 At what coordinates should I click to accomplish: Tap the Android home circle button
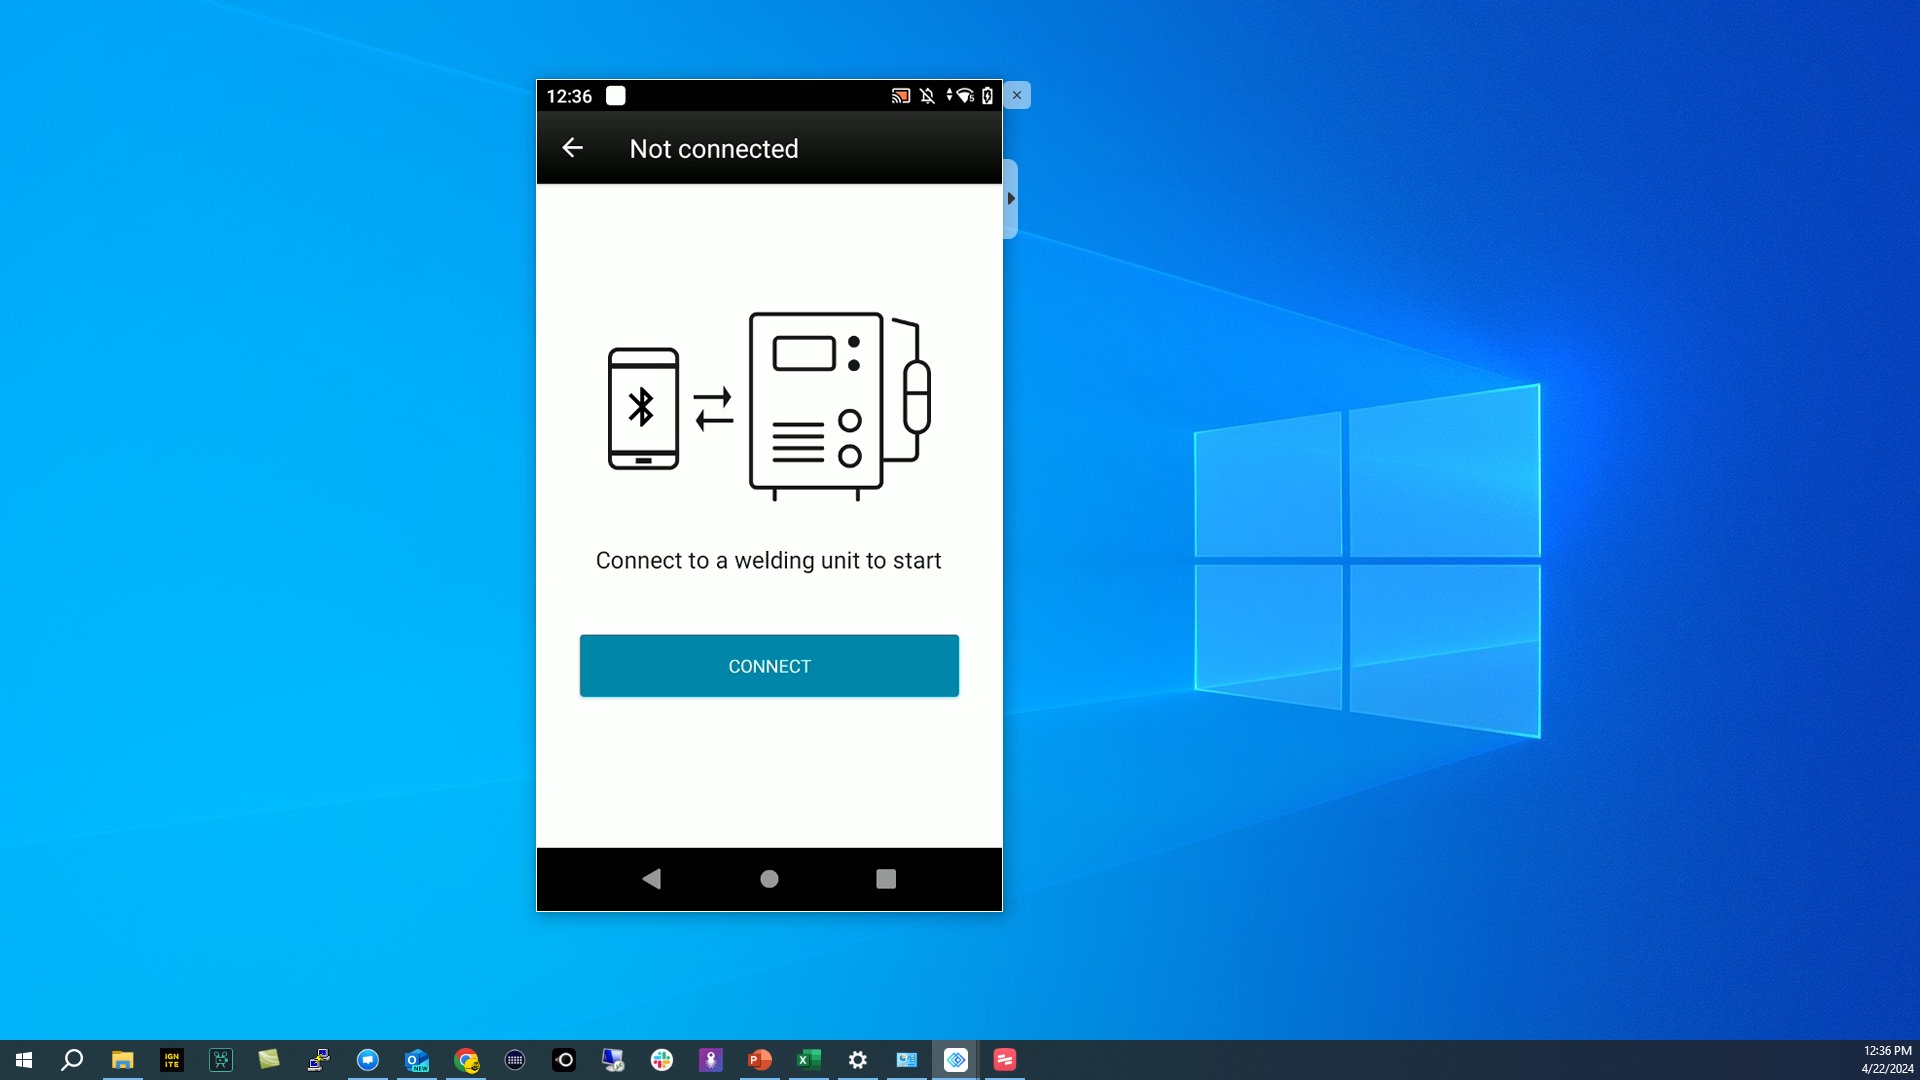[x=769, y=879]
